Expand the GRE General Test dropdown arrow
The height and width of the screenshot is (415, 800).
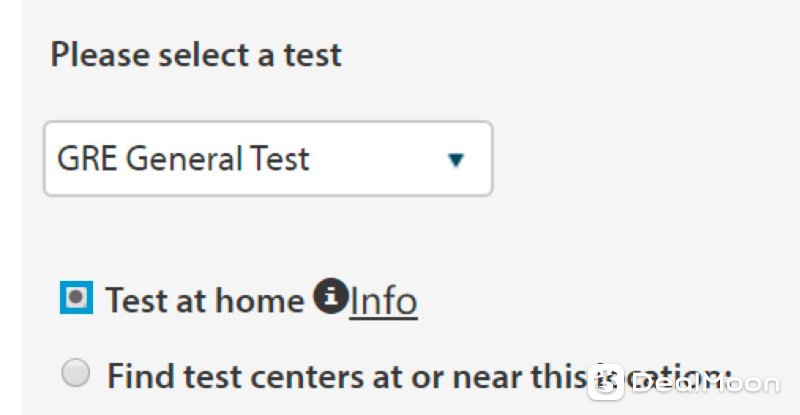(456, 160)
